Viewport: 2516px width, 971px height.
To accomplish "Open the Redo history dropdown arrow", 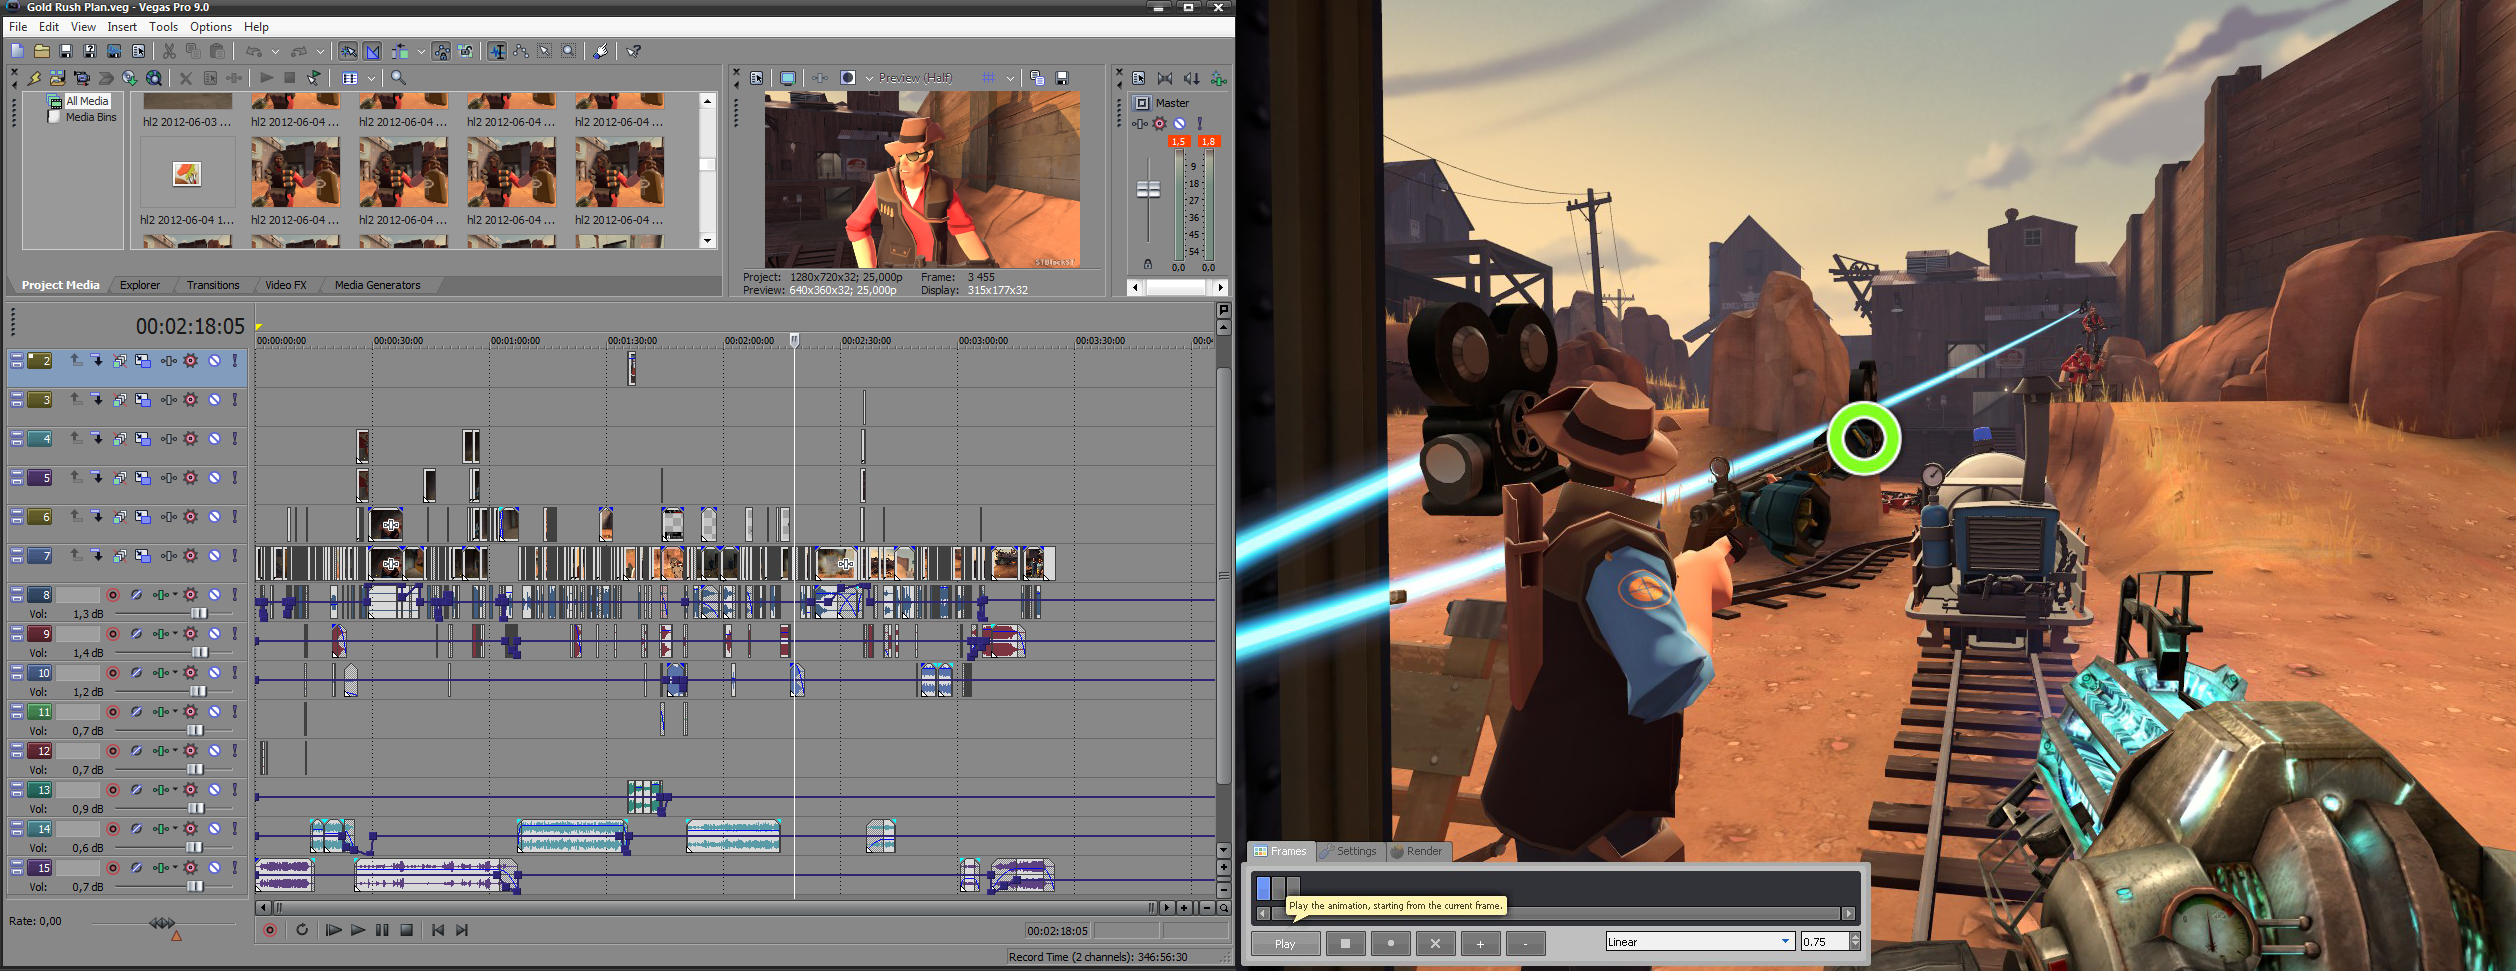I will pos(320,51).
